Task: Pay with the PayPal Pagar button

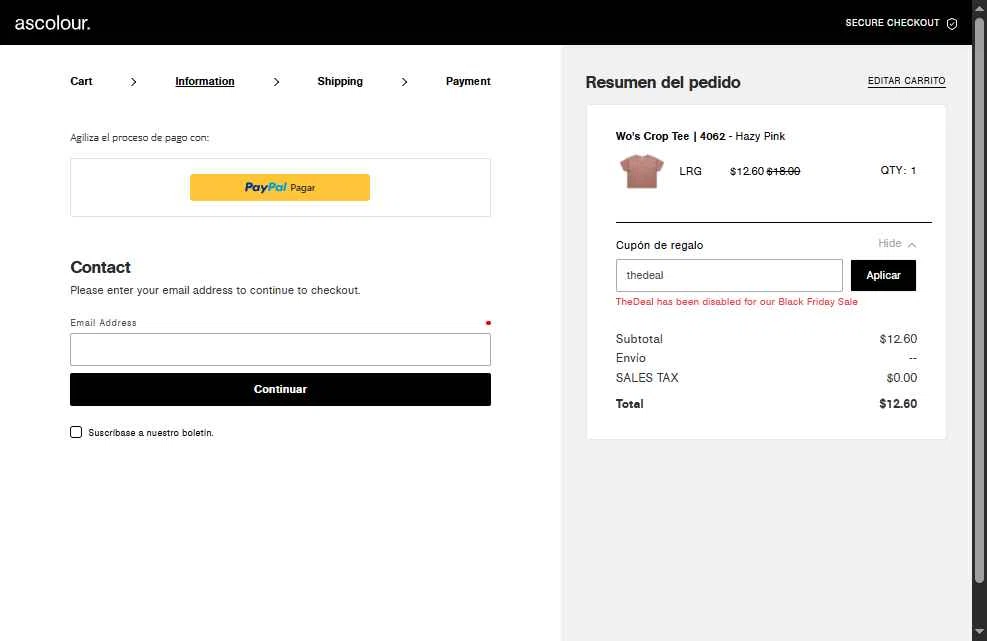Action: click(280, 188)
